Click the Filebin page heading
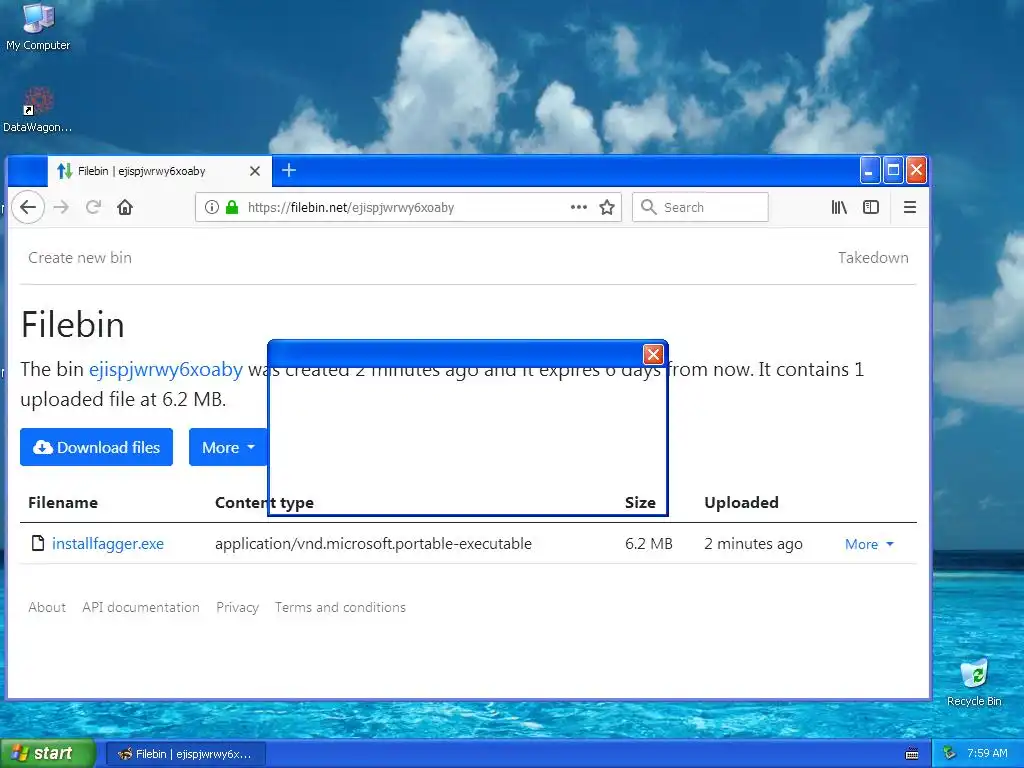Image resolution: width=1024 pixels, height=768 pixels. pos(72,325)
